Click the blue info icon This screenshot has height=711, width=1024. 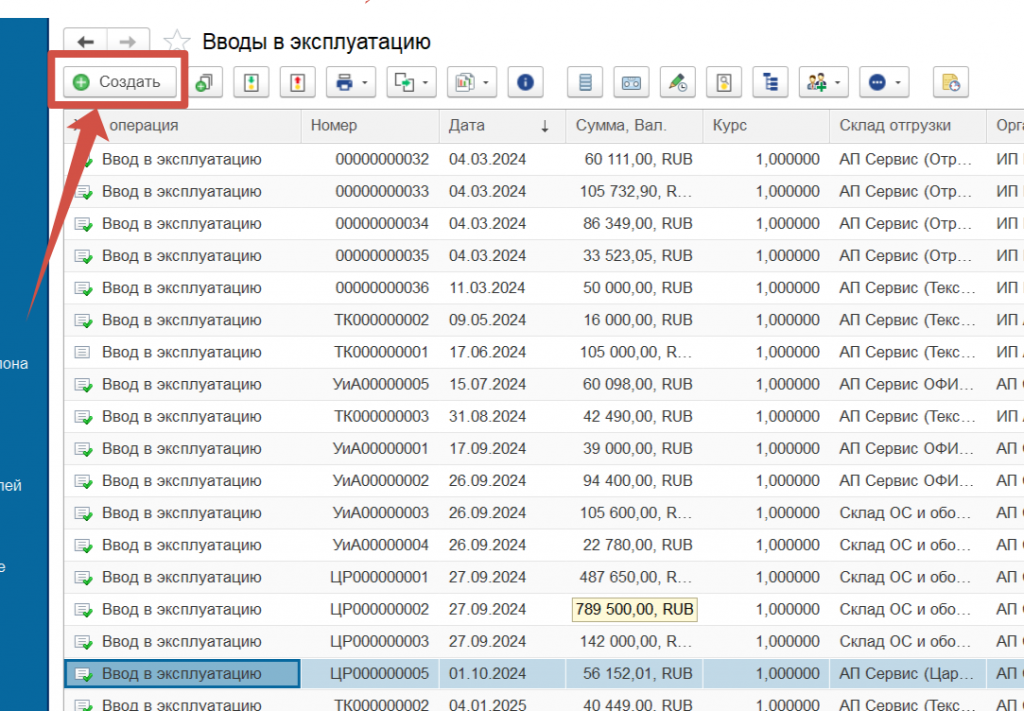point(525,83)
